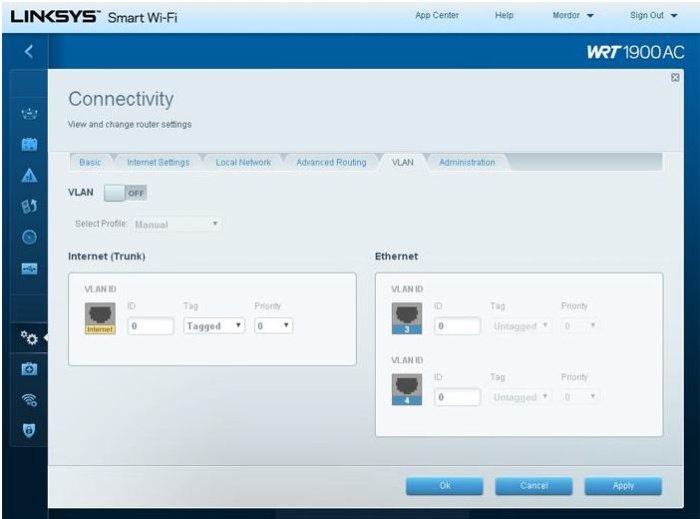Image resolution: width=700 pixels, height=519 pixels.
Task: Click the Internet port icon
Action: pos(100,318)
